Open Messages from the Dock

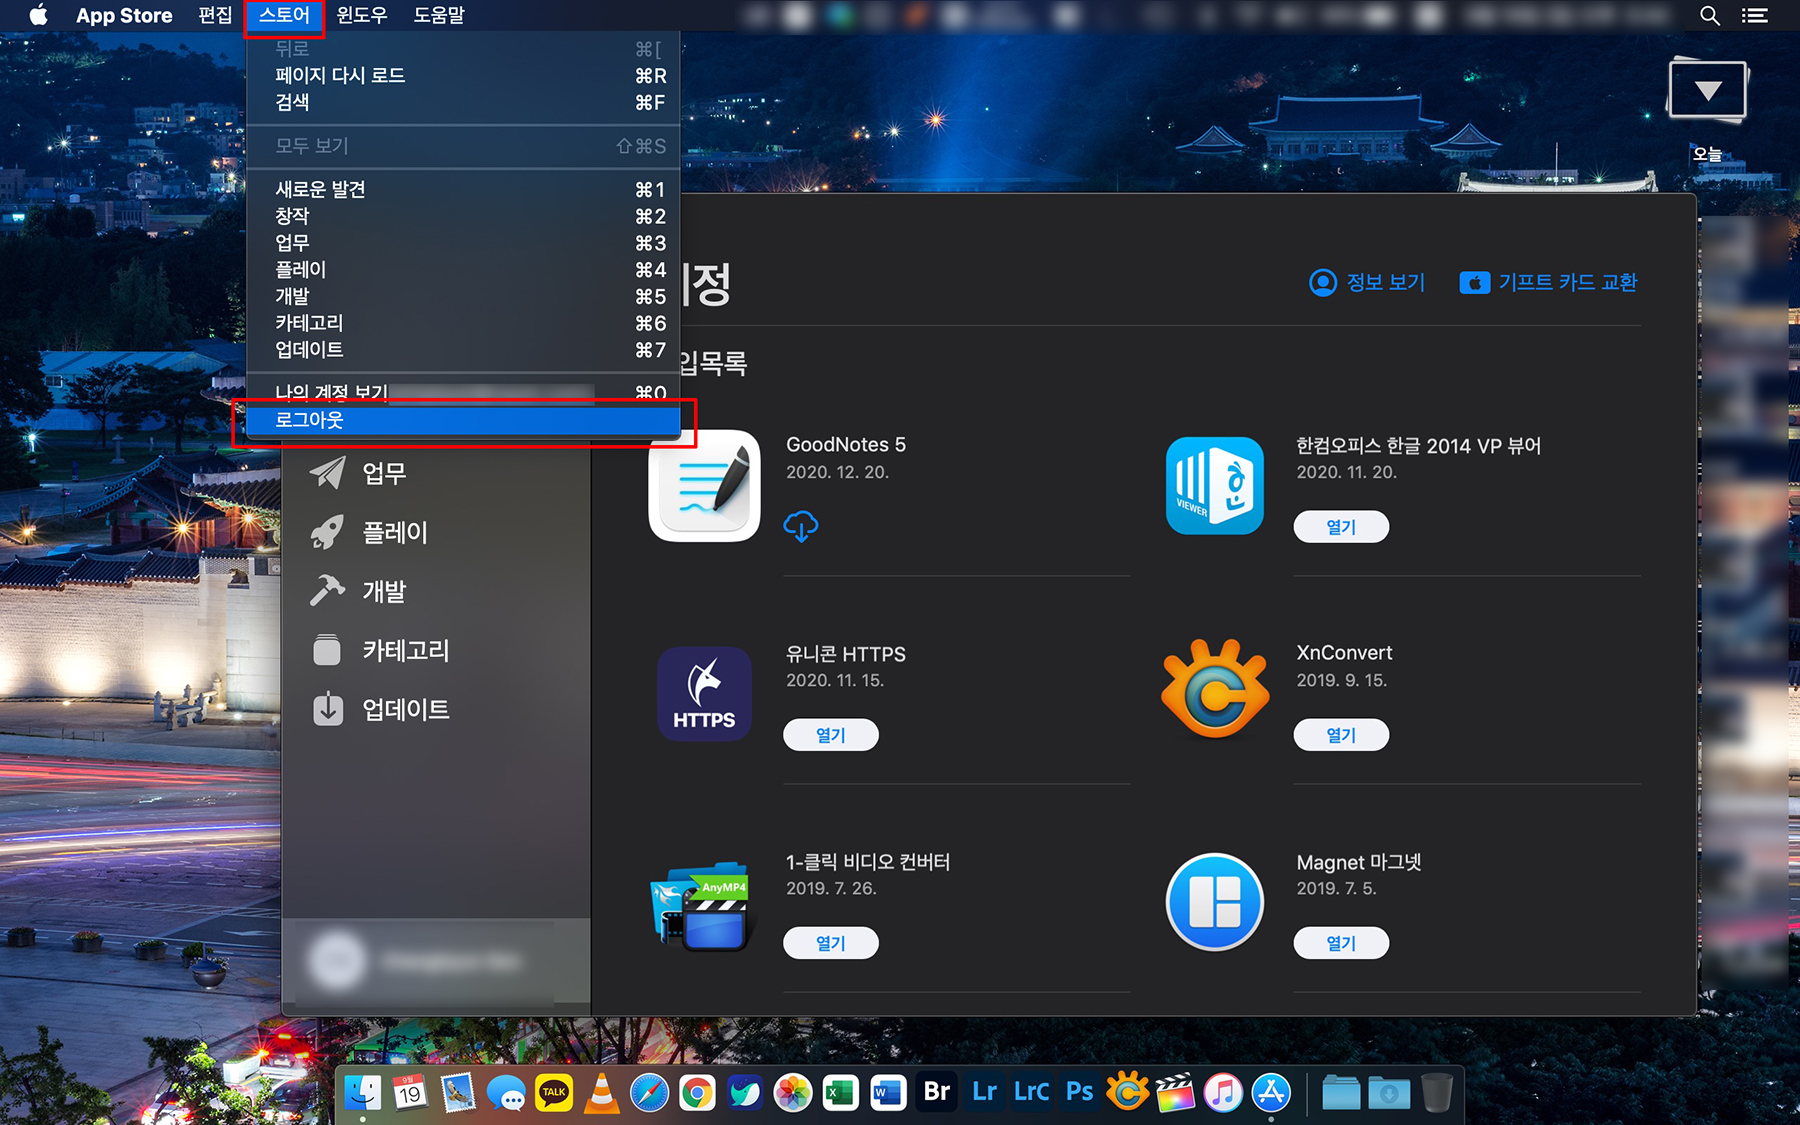point(506,1092)
